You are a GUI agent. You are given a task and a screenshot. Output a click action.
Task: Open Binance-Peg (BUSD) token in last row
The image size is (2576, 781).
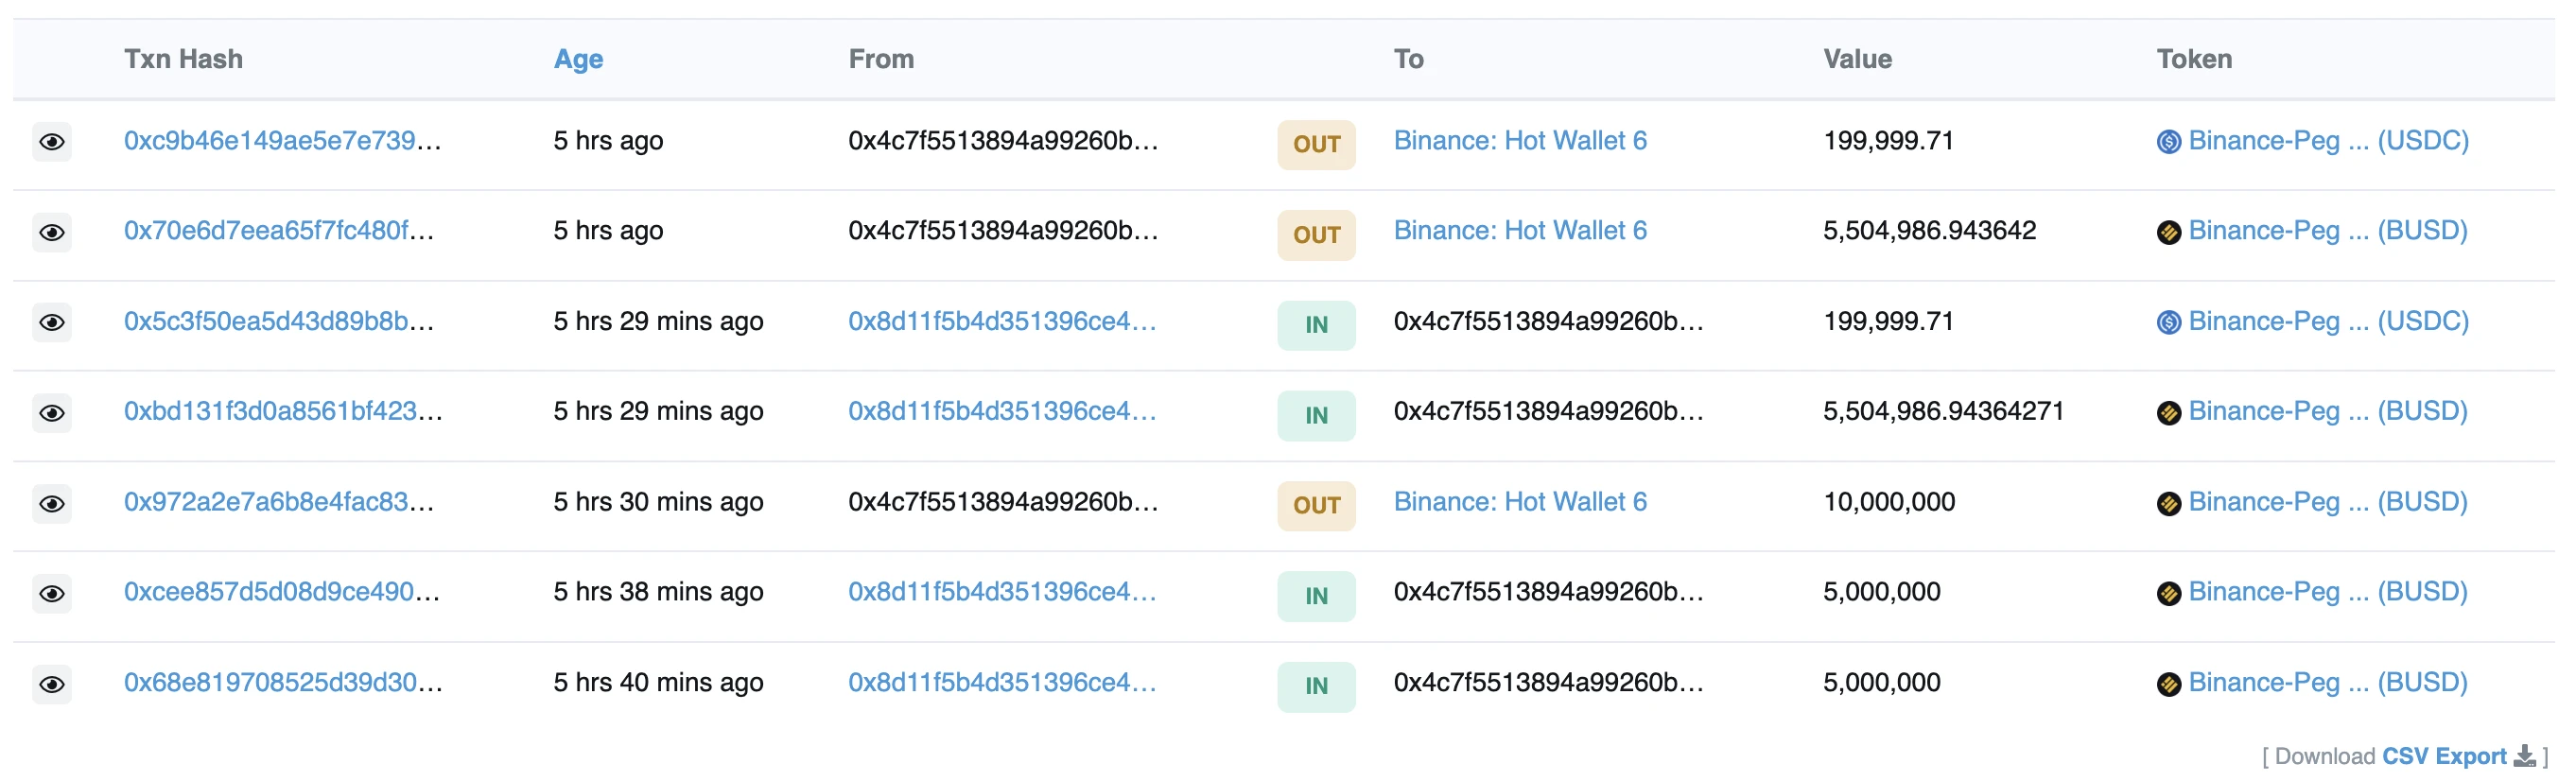[2328, 682]
